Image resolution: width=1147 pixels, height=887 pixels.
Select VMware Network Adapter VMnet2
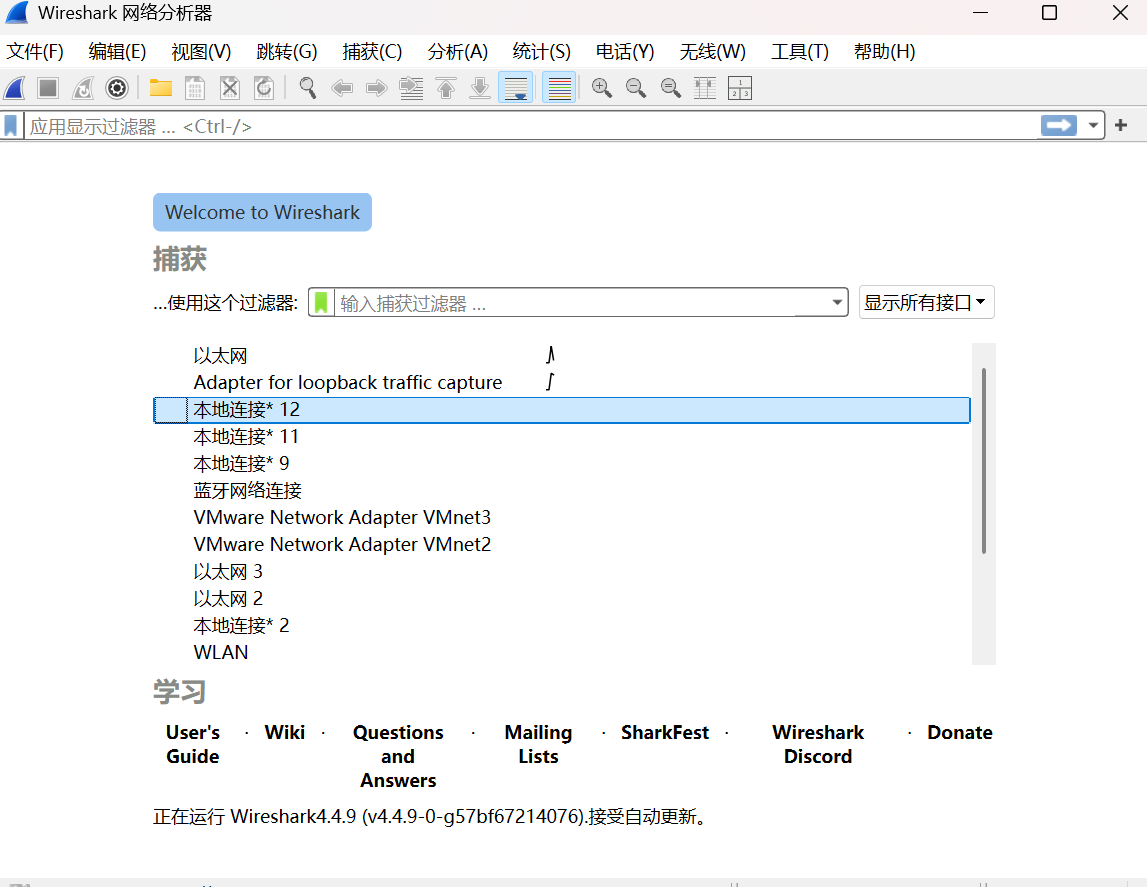[562, 545]
